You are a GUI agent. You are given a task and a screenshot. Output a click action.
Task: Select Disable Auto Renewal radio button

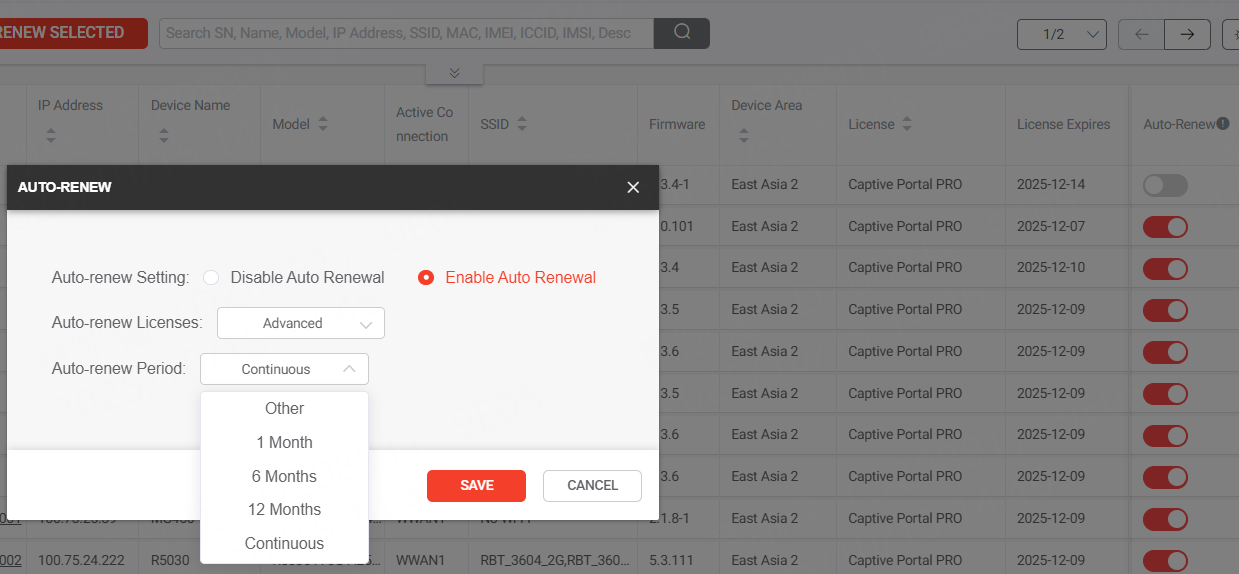(x=211, y=277)
